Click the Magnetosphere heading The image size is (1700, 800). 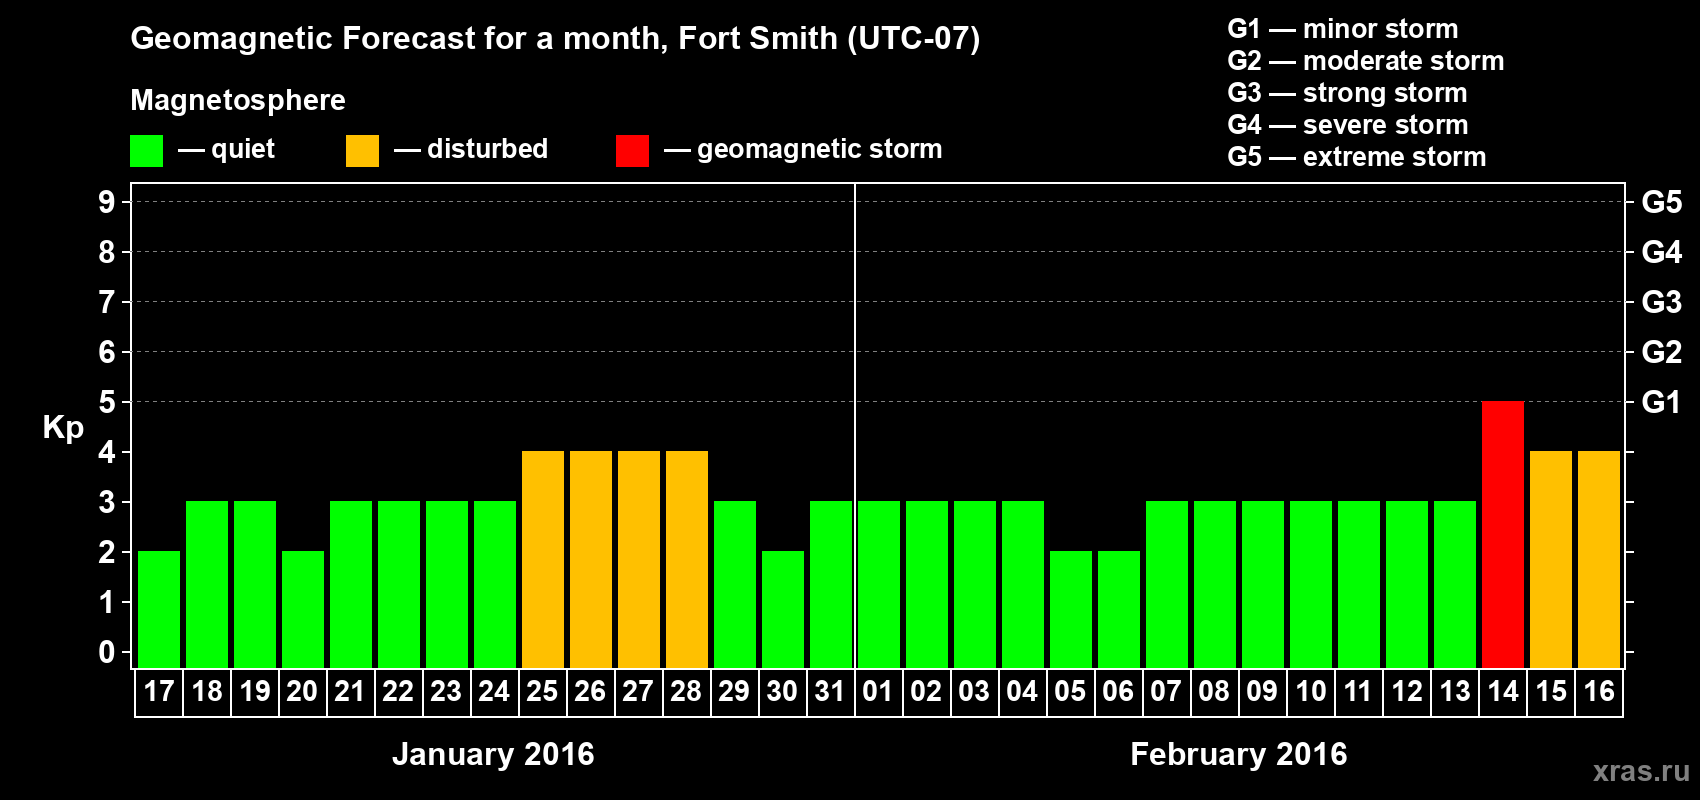(238, 101)
